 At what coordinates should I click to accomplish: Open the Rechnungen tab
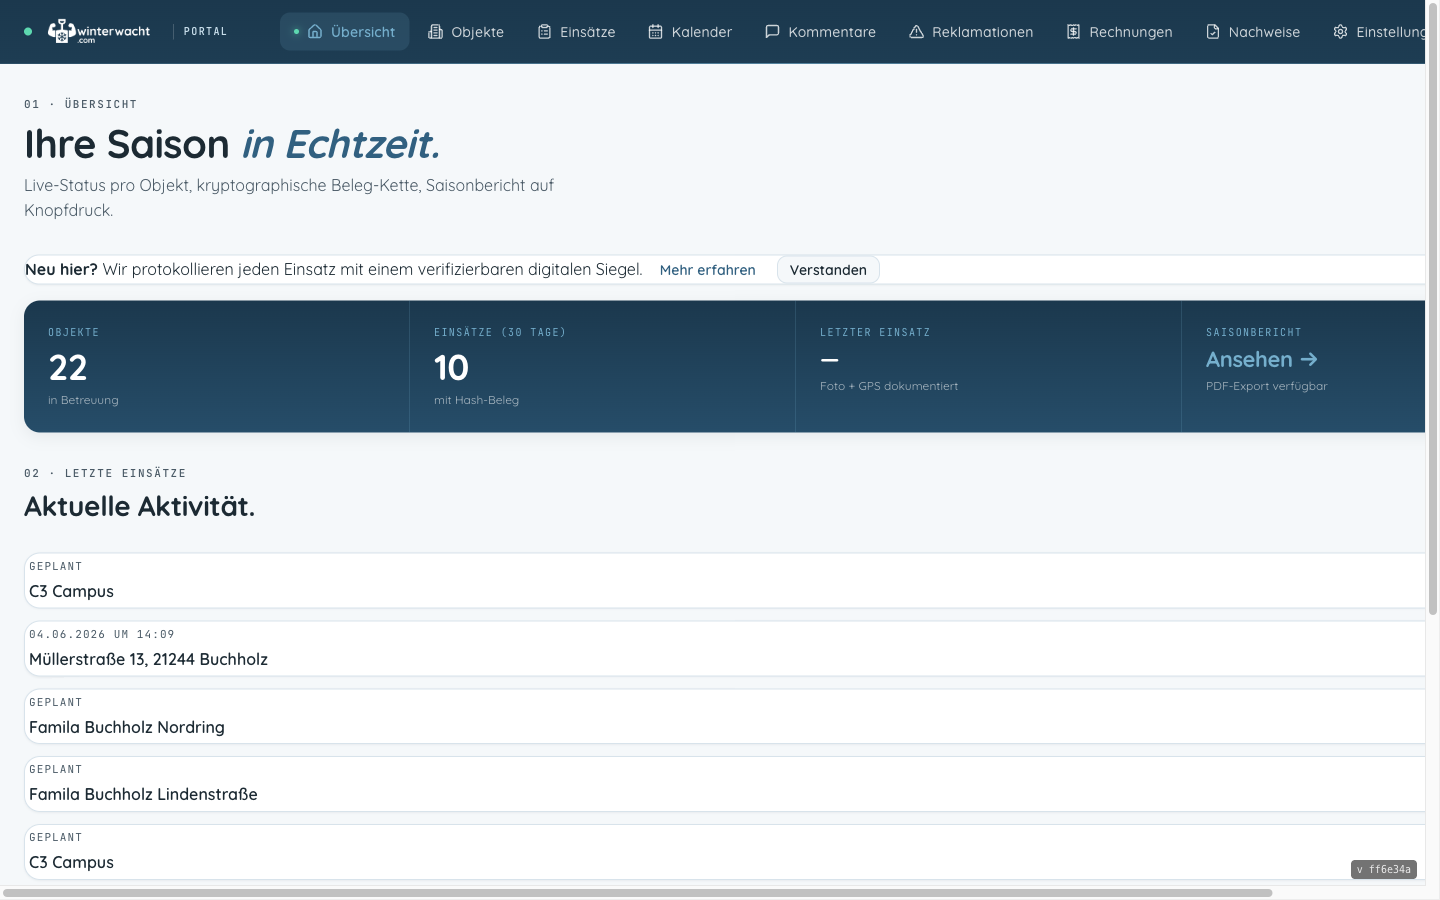[x=1119, y=32]
